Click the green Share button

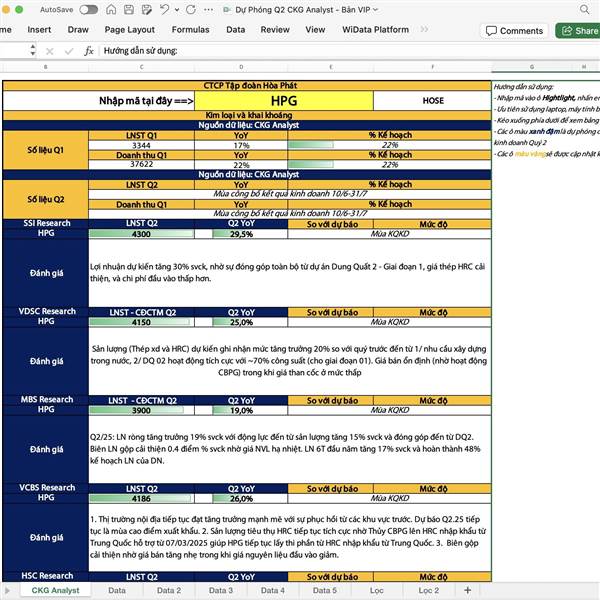[578, 31]
